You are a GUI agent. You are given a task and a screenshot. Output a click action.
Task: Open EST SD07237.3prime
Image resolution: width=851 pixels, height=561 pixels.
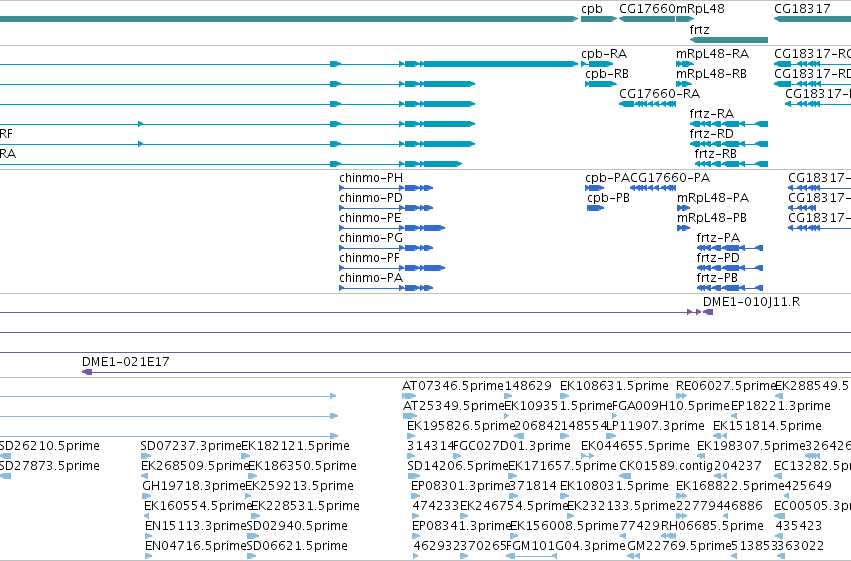point(145,456)
